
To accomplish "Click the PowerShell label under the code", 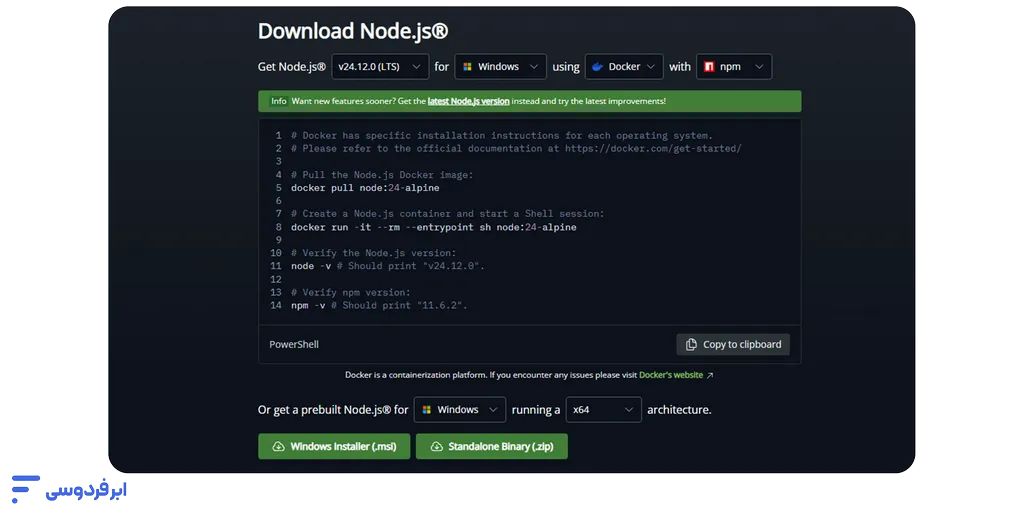I will click(294, 345).
